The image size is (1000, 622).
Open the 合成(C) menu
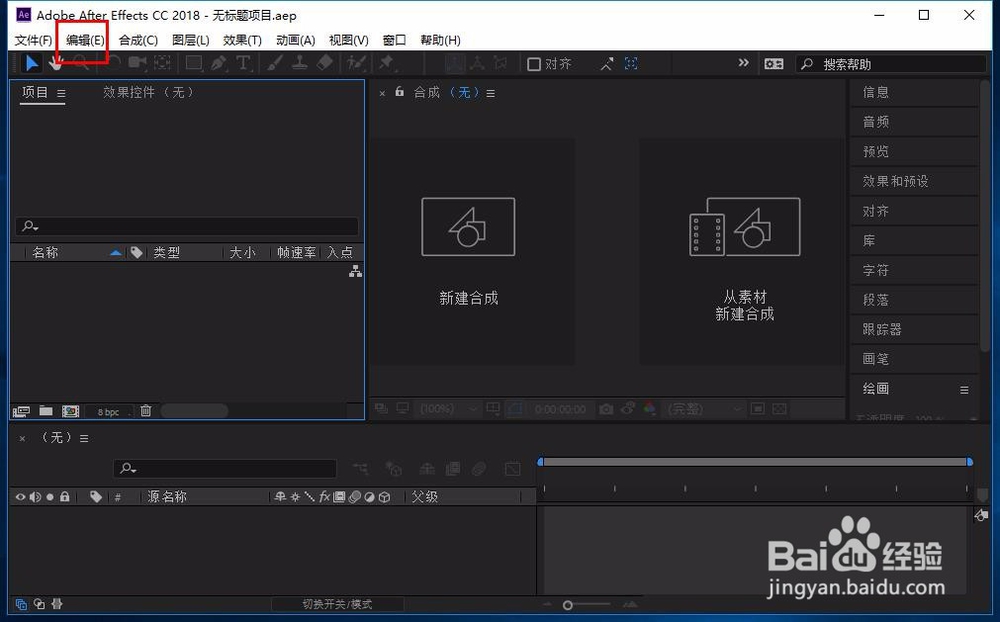tap(138, 40)
